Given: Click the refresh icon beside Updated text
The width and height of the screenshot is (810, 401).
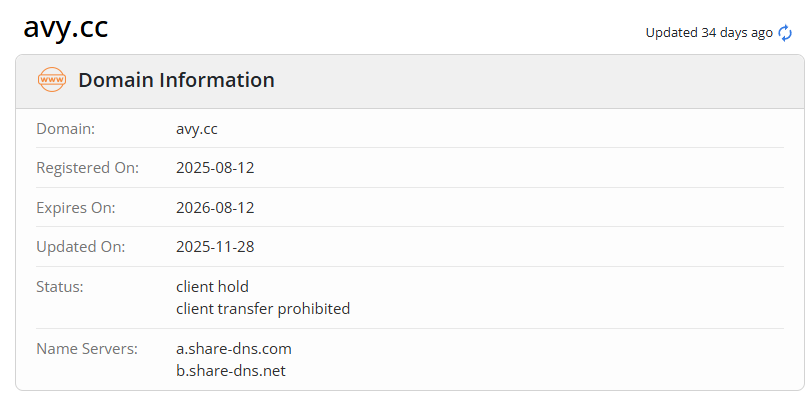Looking at the screenshot, I should point(785,33).
